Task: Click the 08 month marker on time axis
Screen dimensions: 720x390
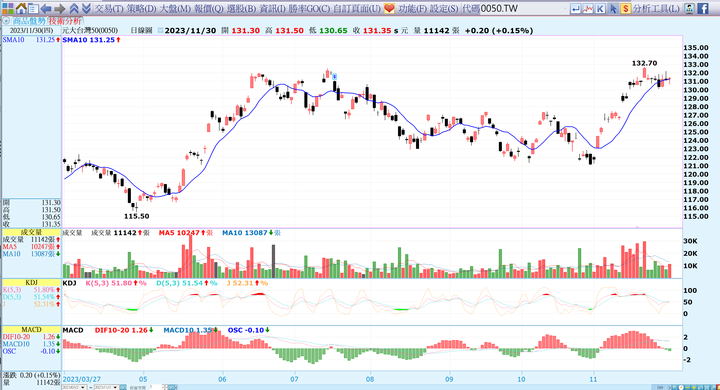Action: coord(370,379)
